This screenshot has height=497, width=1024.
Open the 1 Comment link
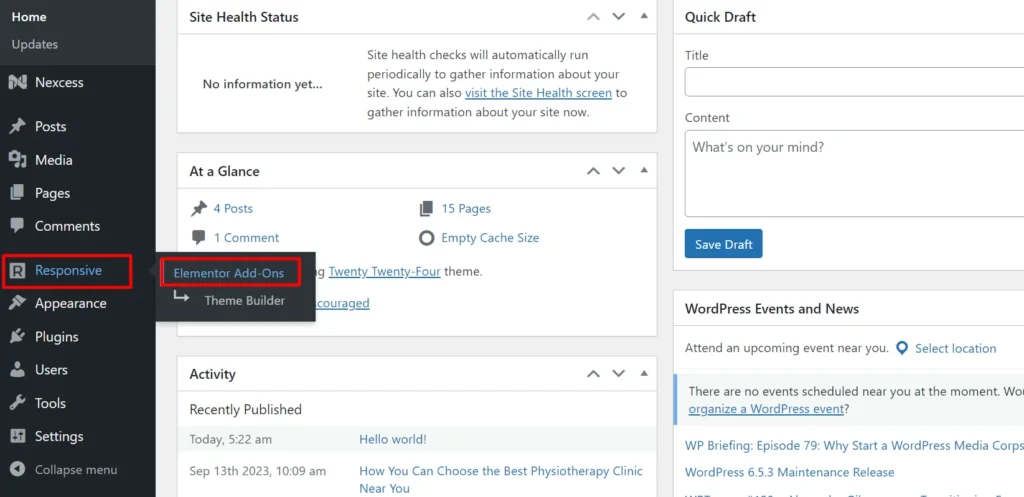click(x=246, y=238)
